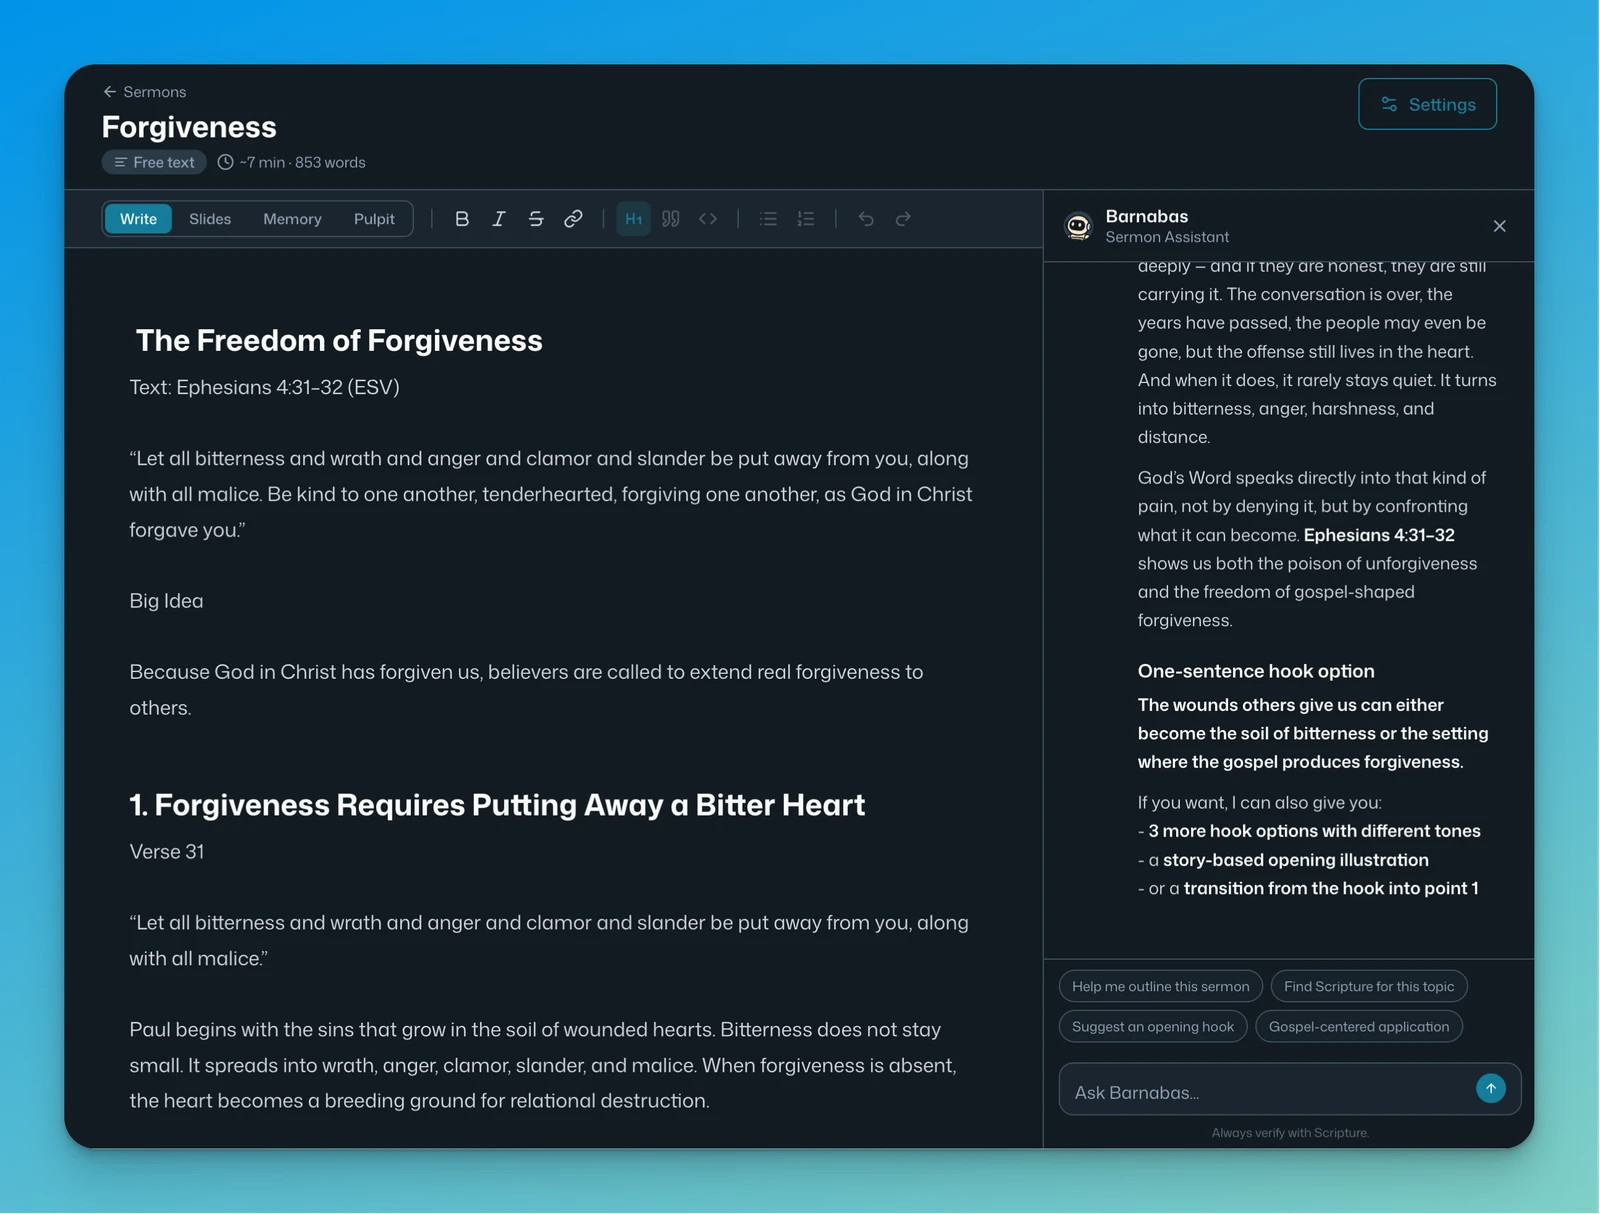This screenshot has height=1214, width=1600.
Task: Click the 'Big Idea' line
Action: click(x=166, y=601)
